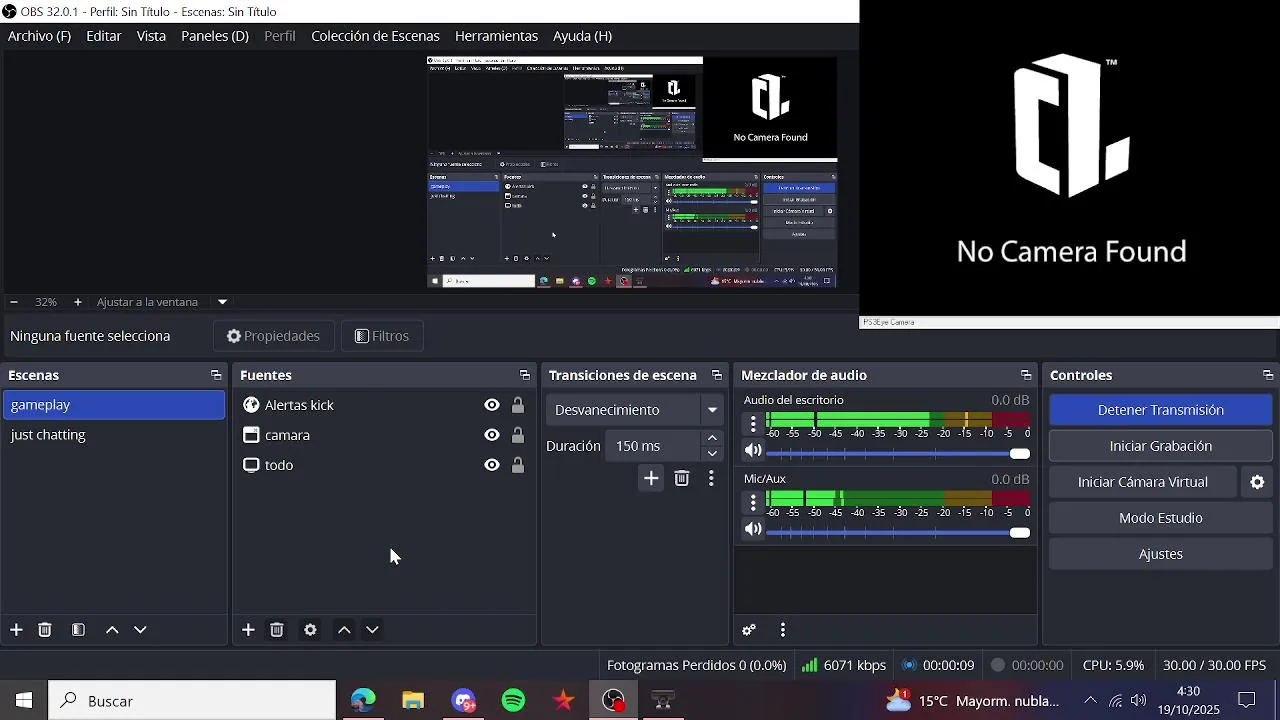This screenshot has width=1280, height=720.
Task: Click Iniciar Grabación button
Action: tap(1160, 446)
